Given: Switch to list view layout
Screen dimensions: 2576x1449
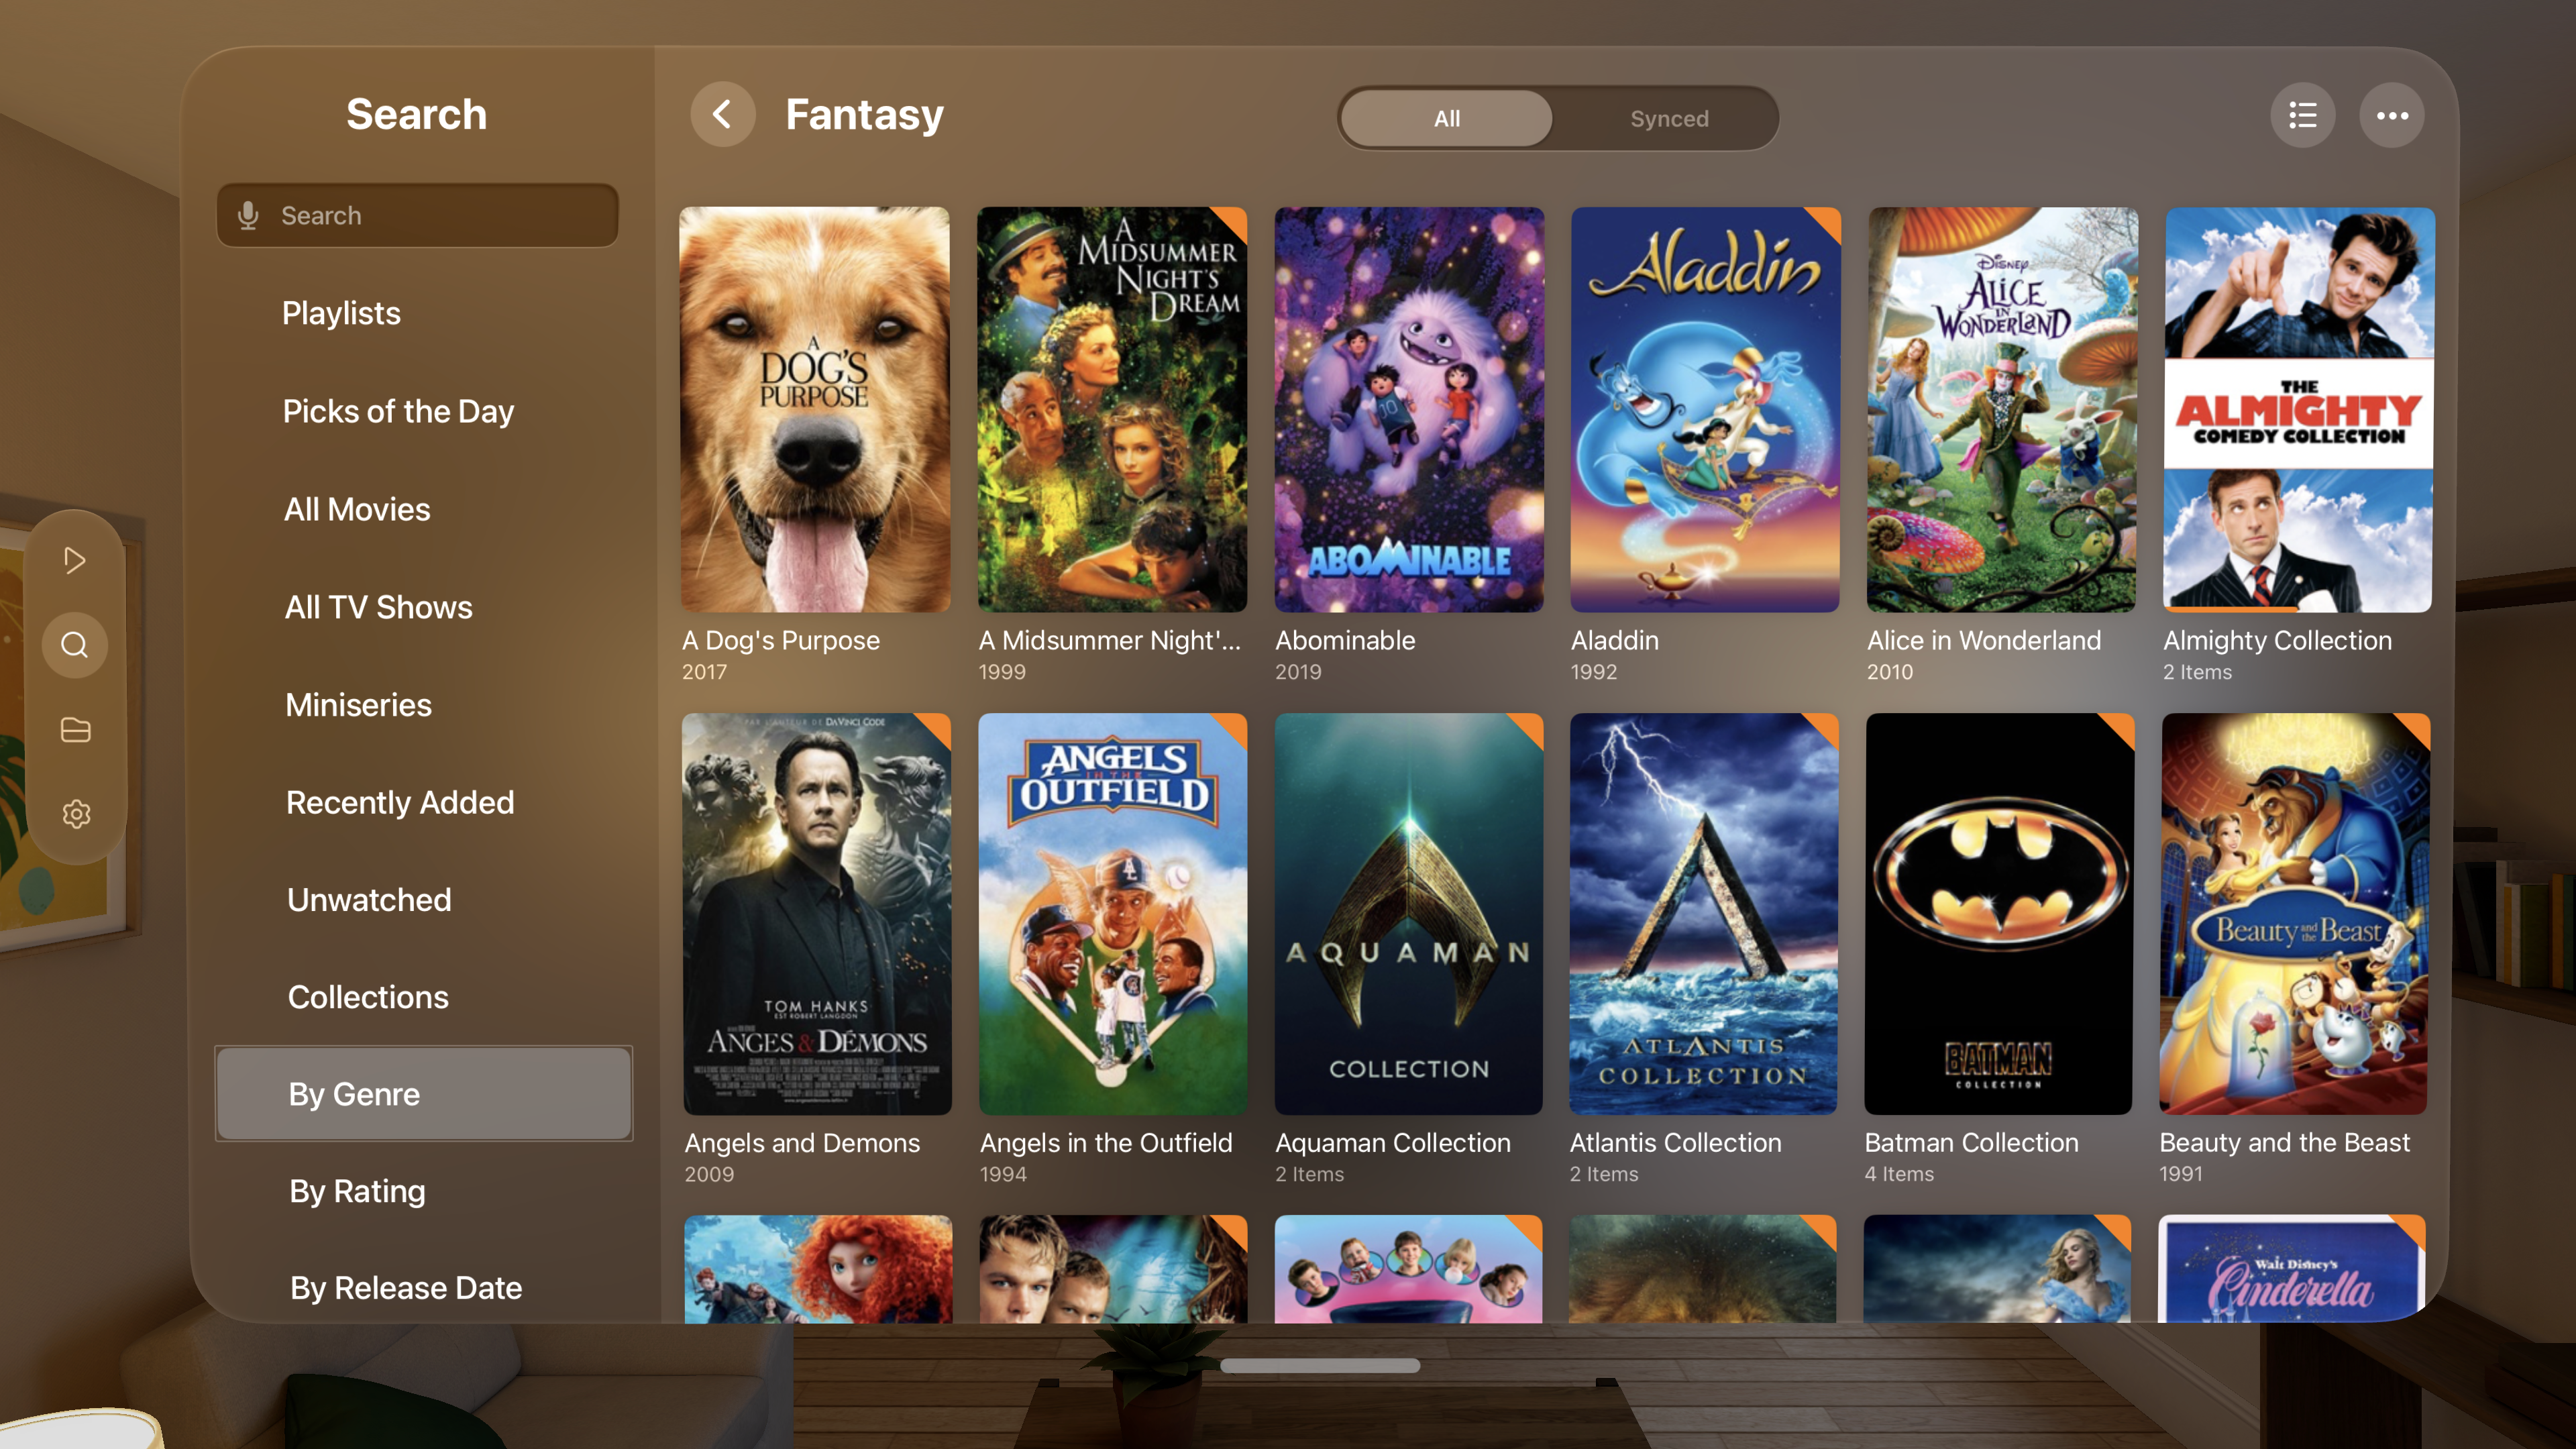Looking at the screenshot, I should [2302, 116].
